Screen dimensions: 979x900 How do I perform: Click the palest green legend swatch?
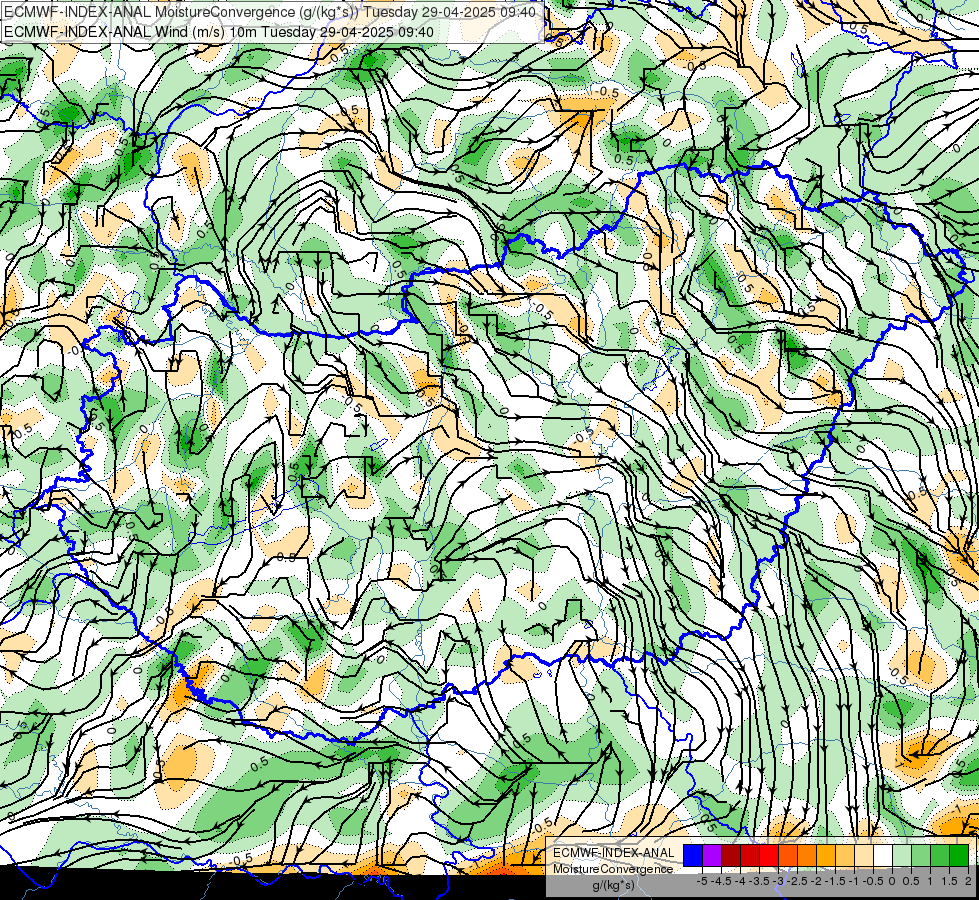click(x=902, y=855)
